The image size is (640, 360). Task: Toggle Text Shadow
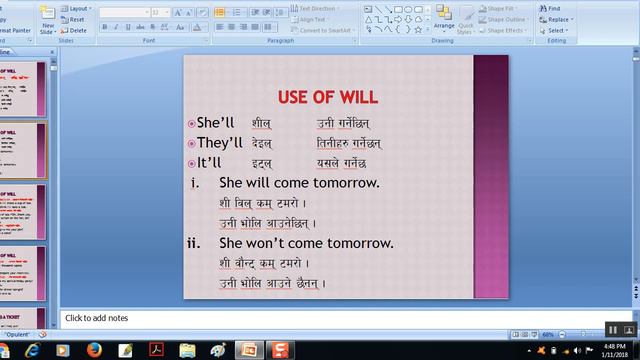[152, 27]
